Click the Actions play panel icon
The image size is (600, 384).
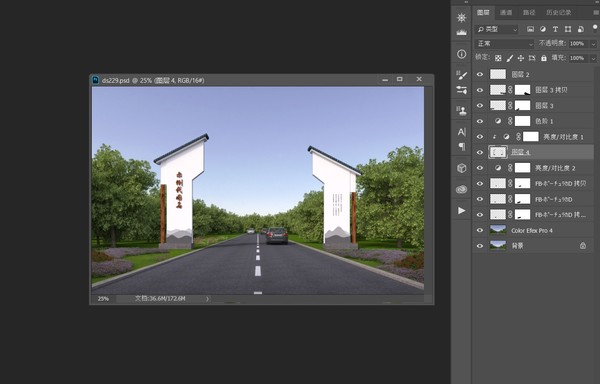point(461,210)
